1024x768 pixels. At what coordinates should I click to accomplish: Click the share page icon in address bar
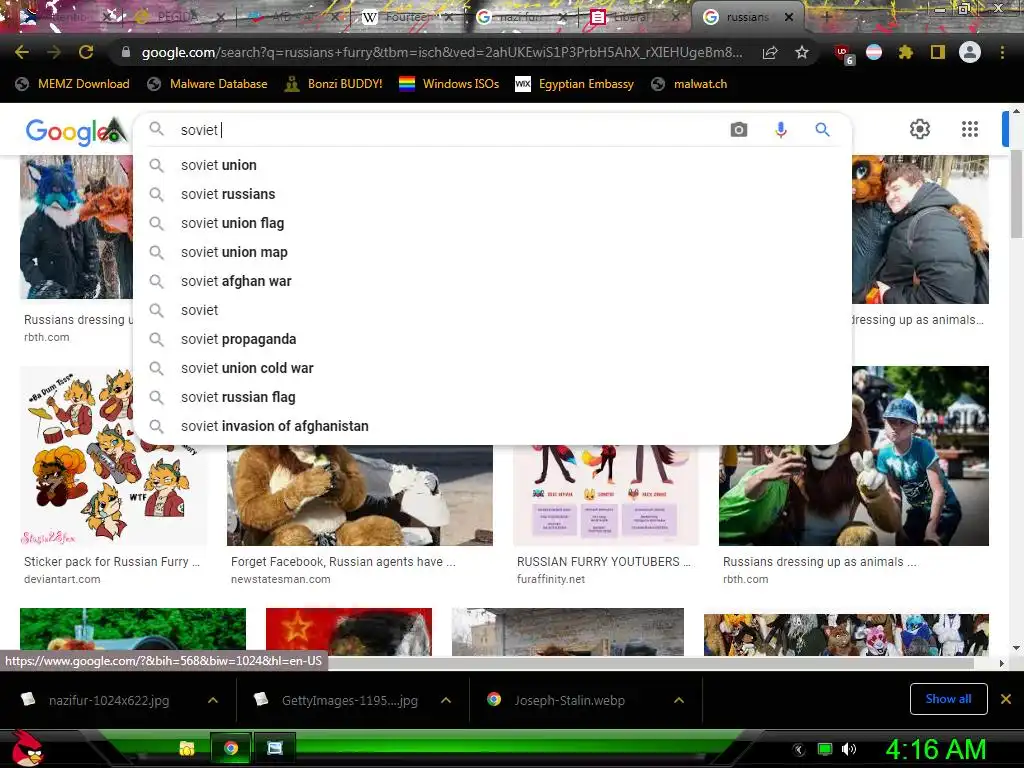click(x=770, y=52)
